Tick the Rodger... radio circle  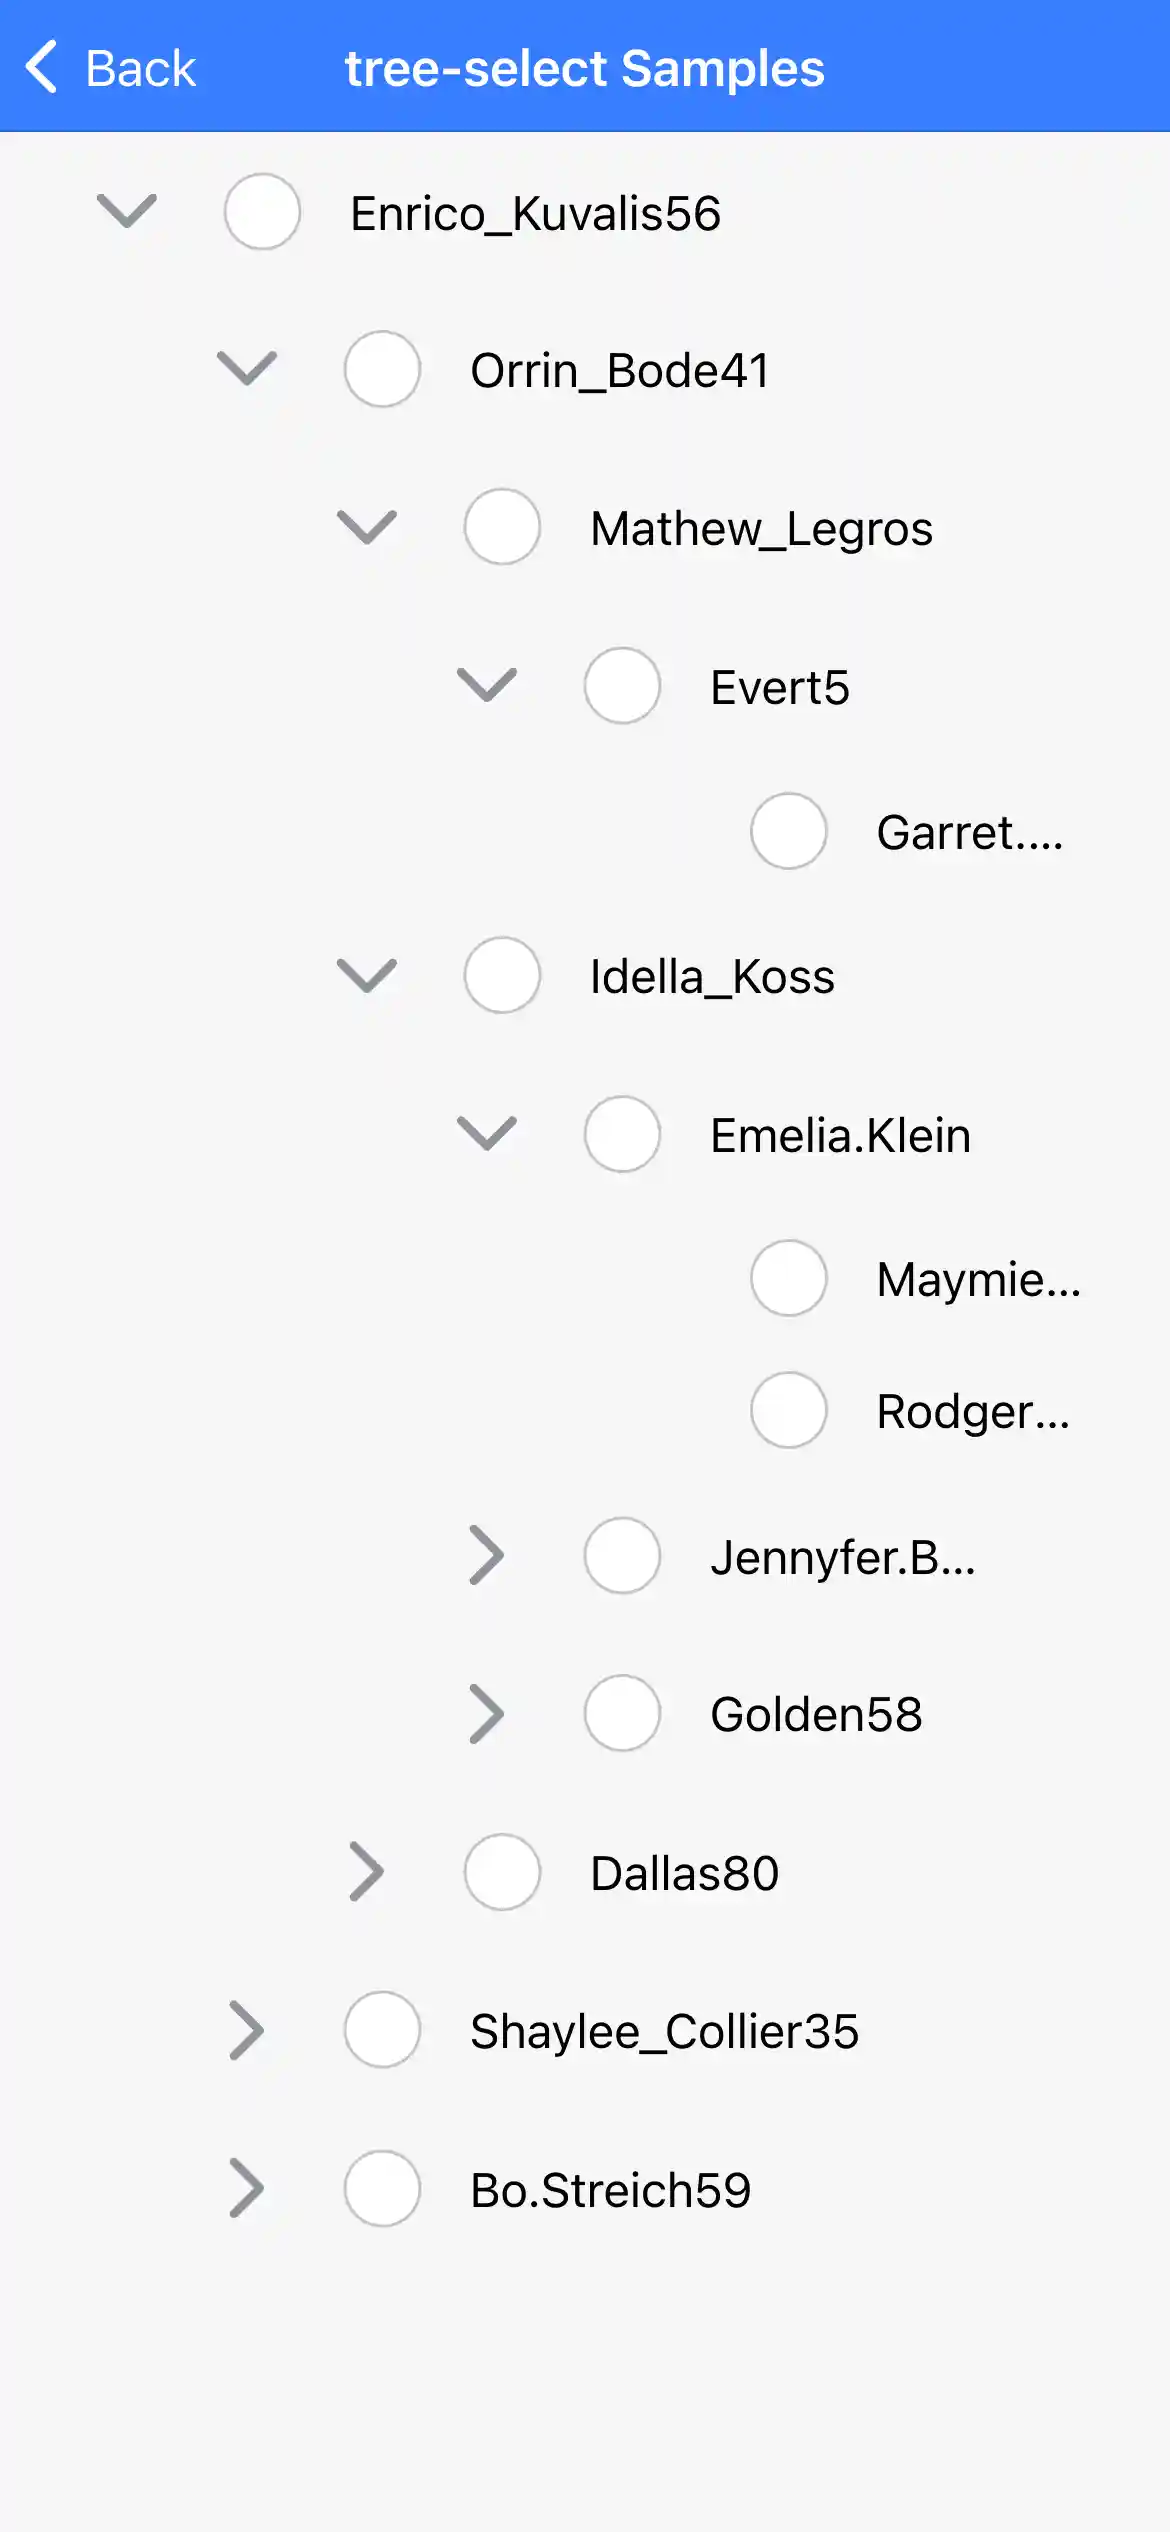coord(789,1410)
